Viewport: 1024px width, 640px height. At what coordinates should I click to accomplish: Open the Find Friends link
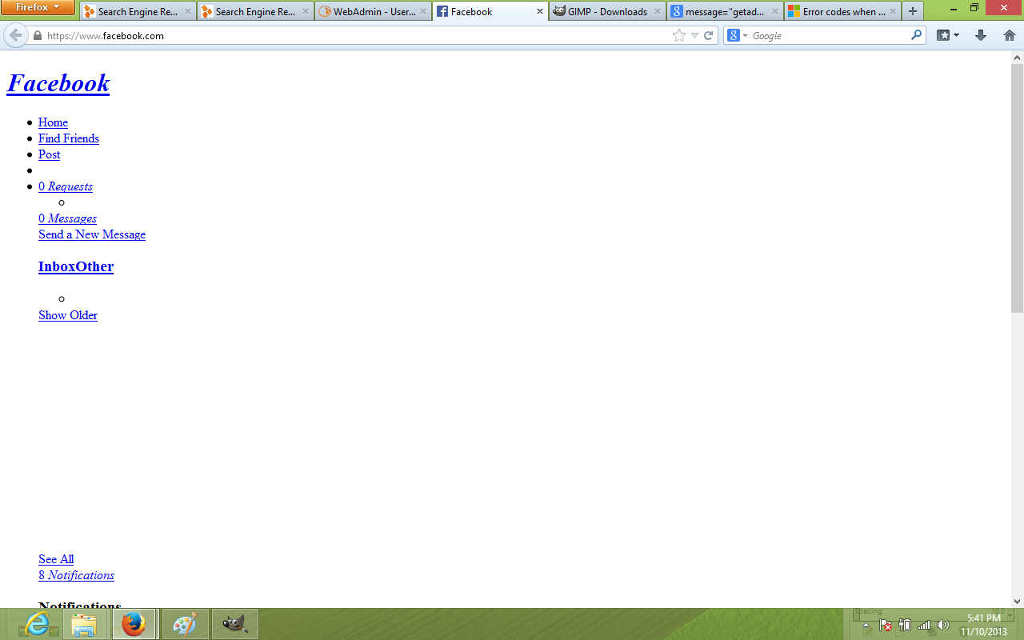[69, 138]
